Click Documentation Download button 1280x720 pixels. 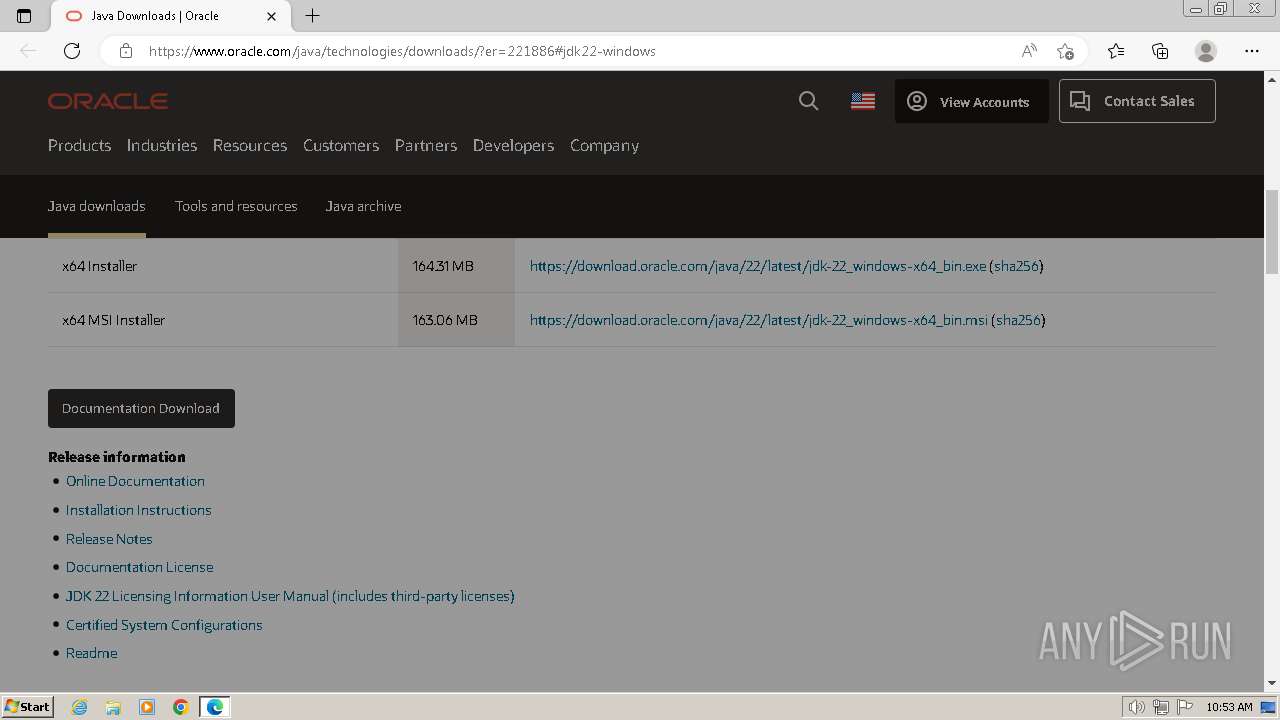pos(141,408)
